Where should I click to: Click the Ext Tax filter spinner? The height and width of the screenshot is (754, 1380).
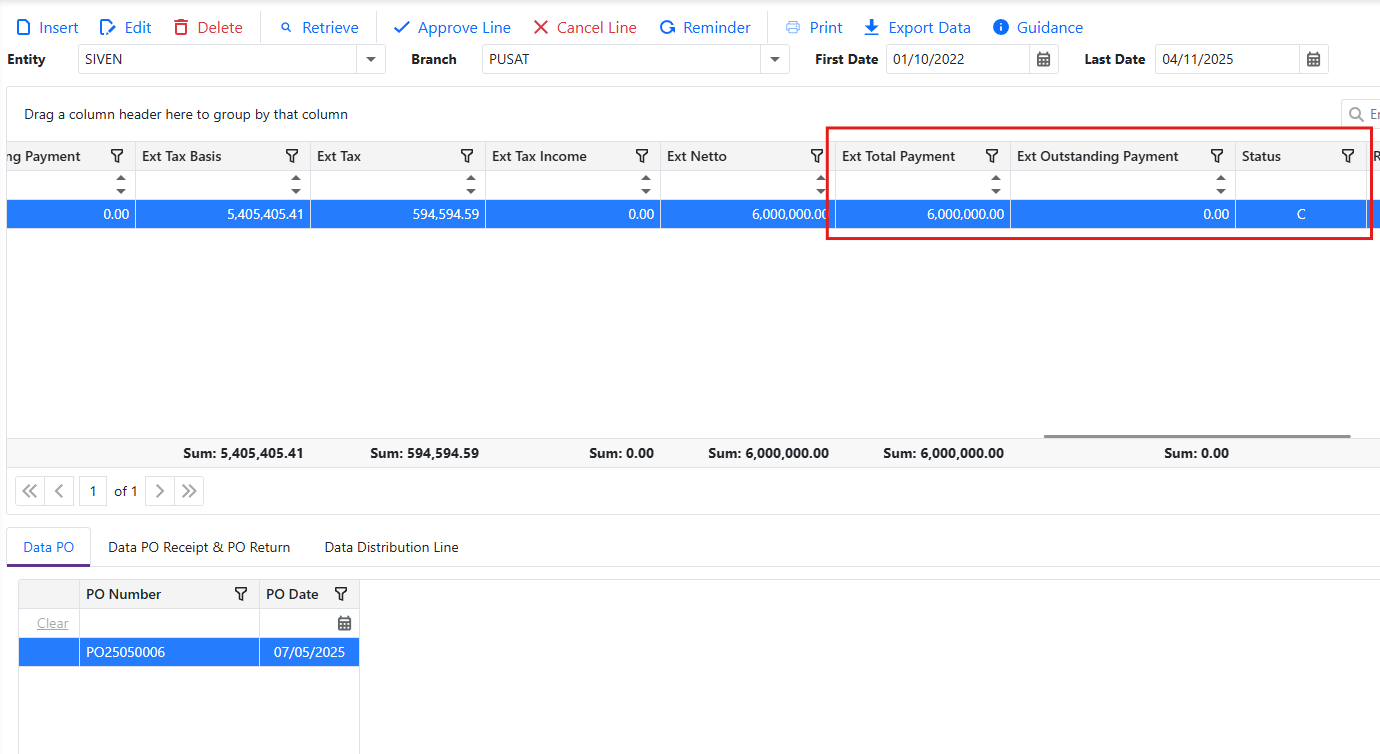(x=471, y=185)
